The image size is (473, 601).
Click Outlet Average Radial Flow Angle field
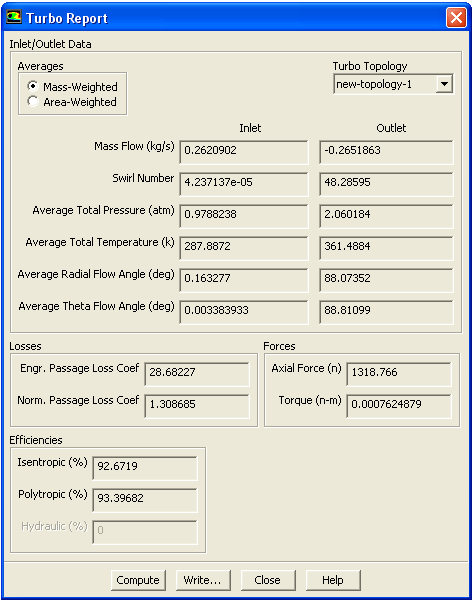click(386, 280)
